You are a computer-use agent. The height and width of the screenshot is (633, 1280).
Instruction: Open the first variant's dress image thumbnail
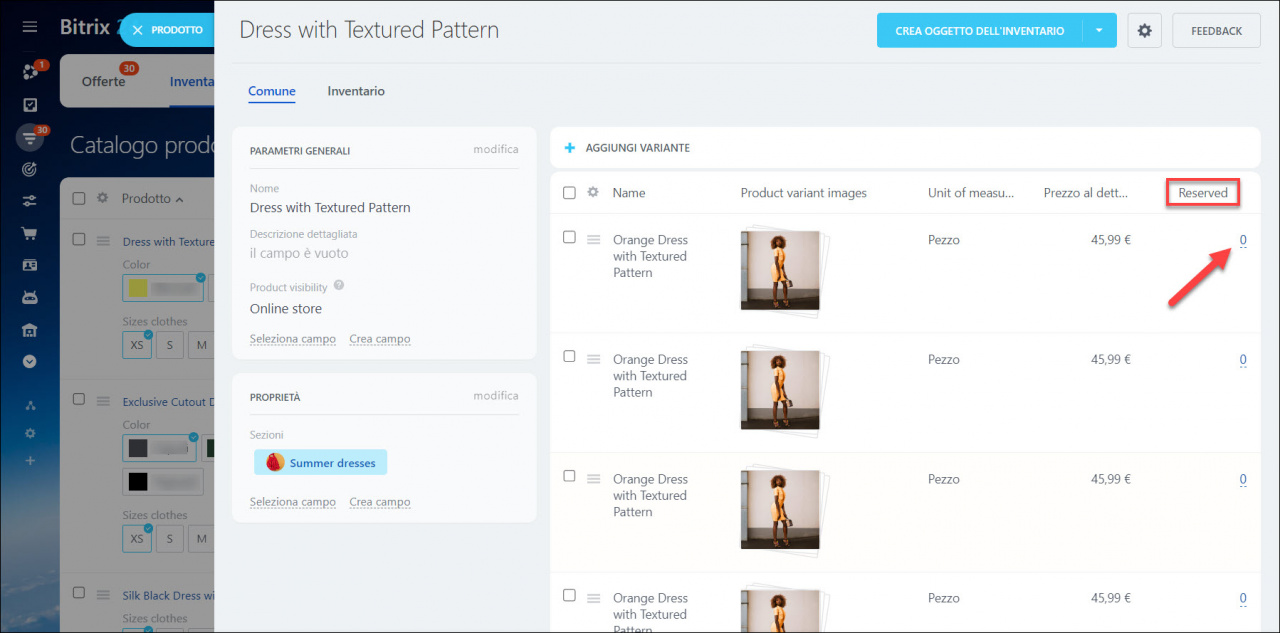[x=779, y=270]
